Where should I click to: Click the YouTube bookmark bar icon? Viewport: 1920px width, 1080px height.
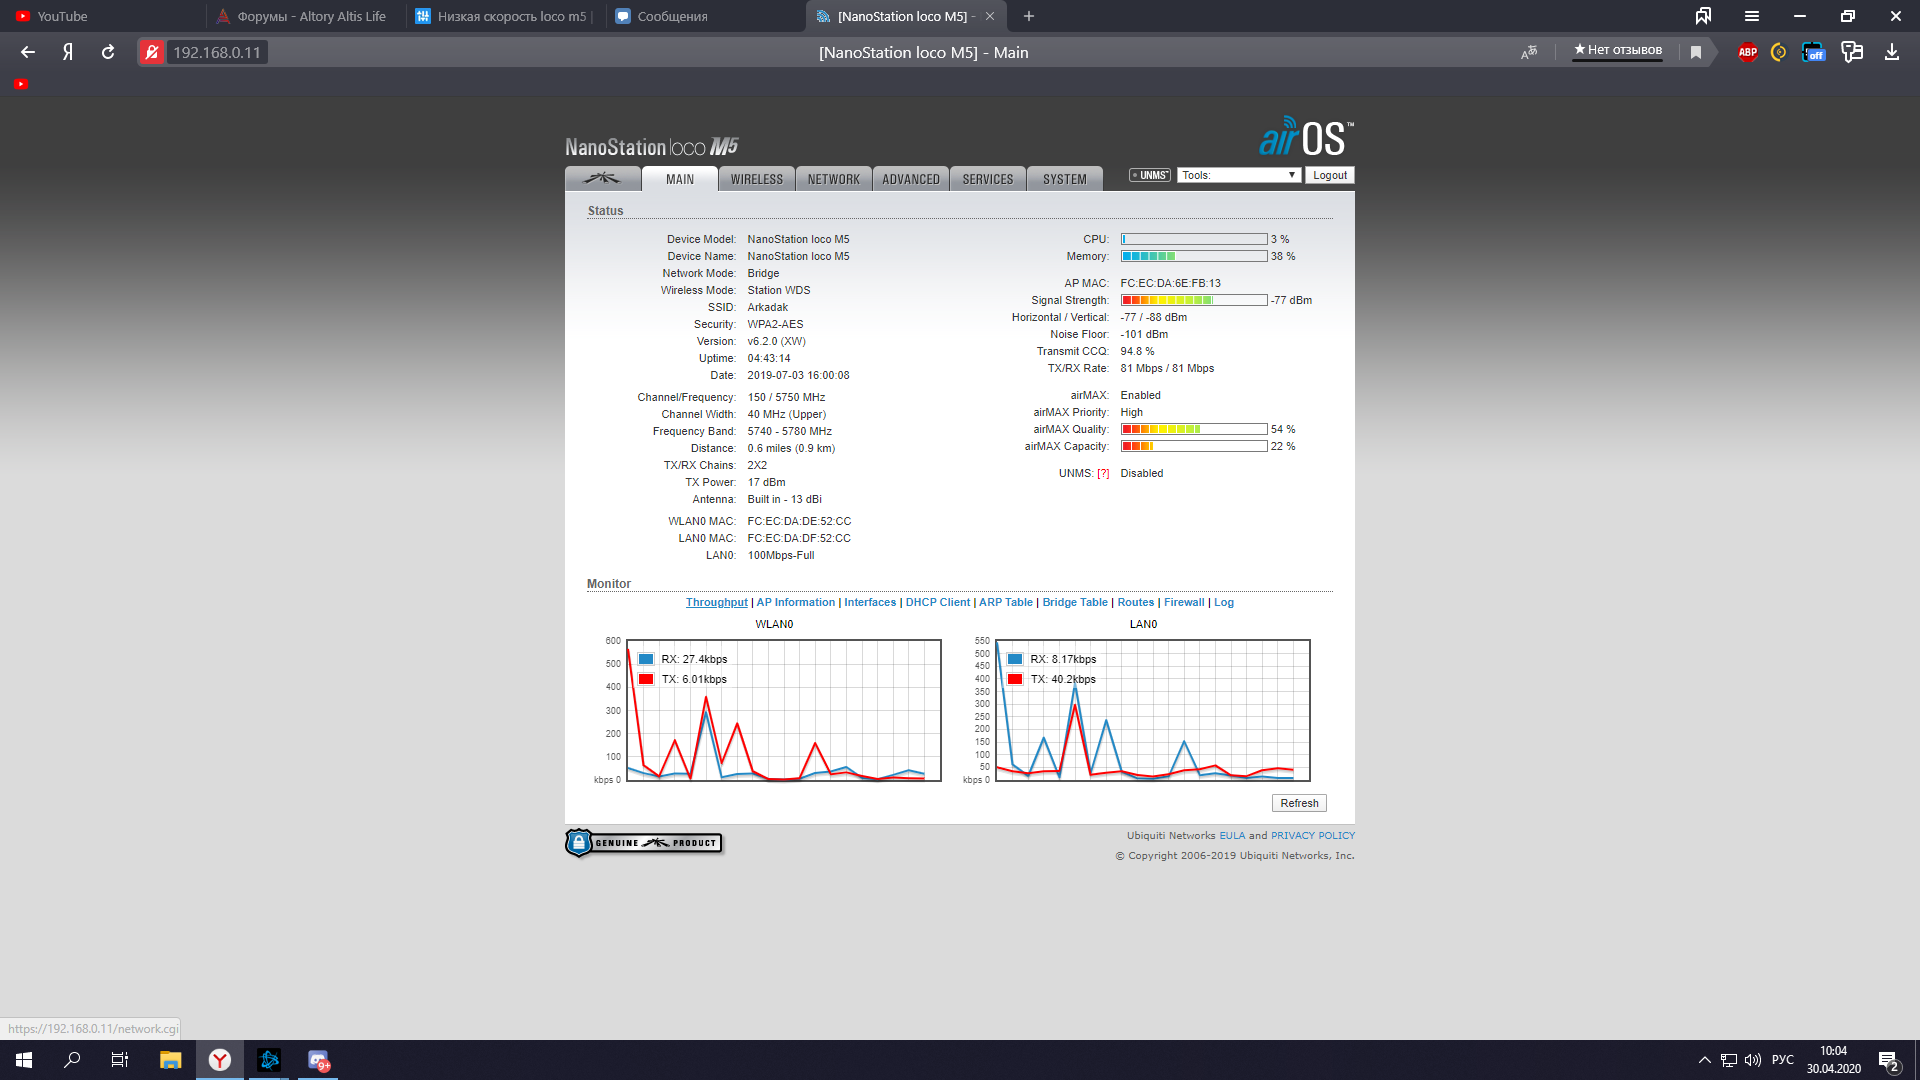(x=21, y=84)
